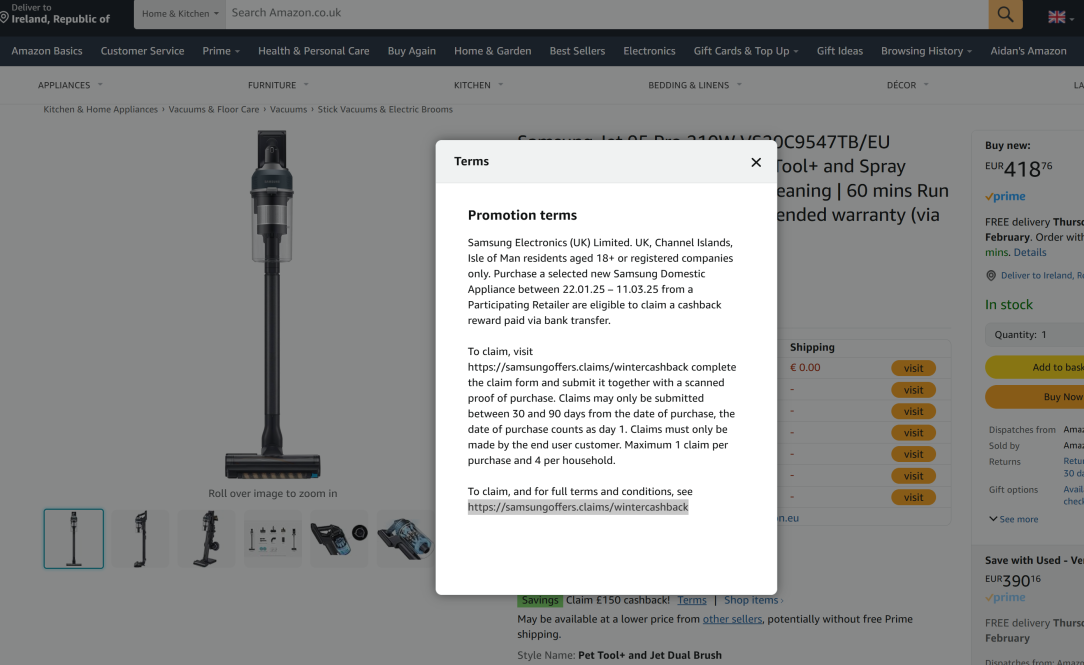Click Shop items link
The height and width of the screenshot is (665, 1084).
click(753, 600)
